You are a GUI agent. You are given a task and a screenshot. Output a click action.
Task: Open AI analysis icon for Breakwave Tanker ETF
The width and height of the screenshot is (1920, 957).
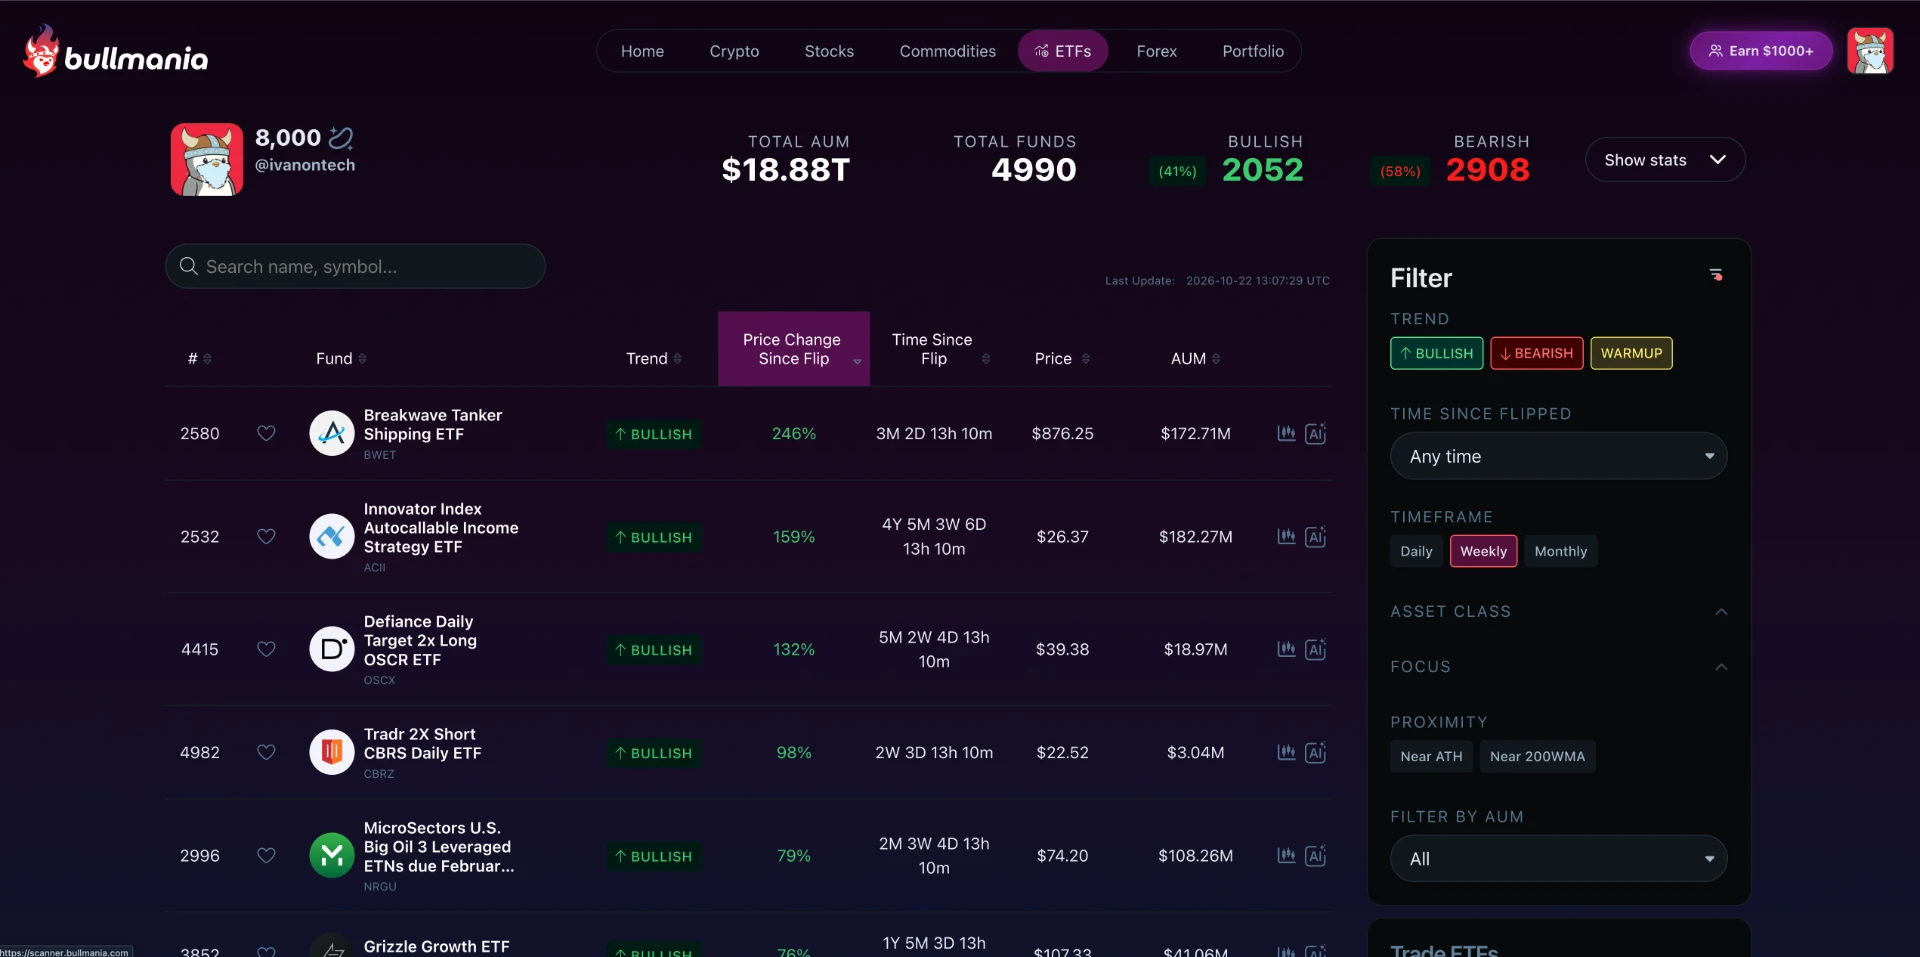(1316, 433)
